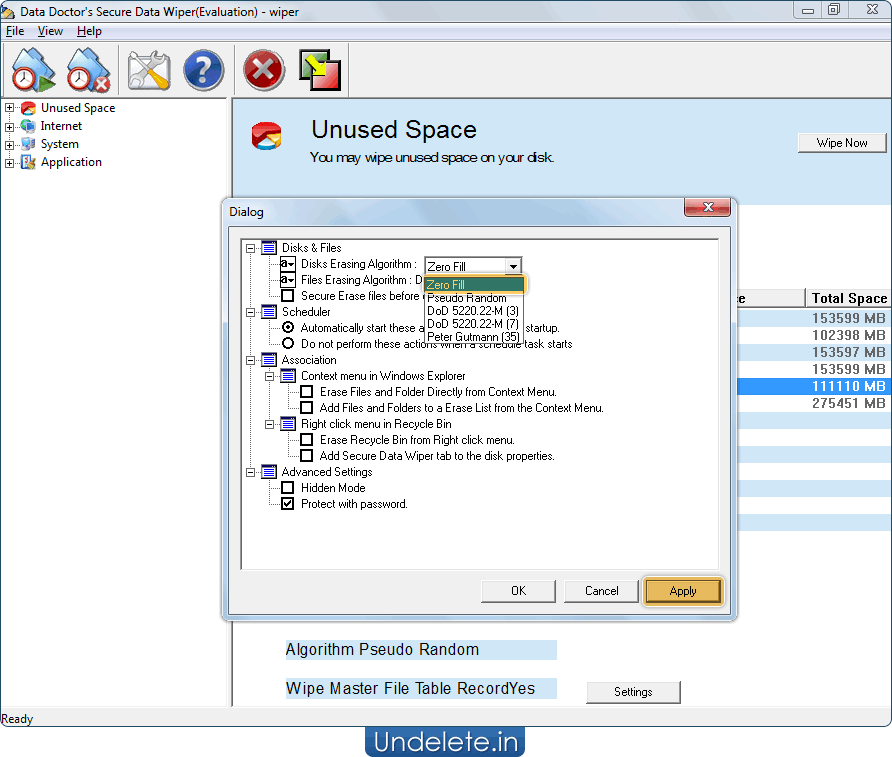
Task: Click the Internet globe icon in tree
Action: 28,126
